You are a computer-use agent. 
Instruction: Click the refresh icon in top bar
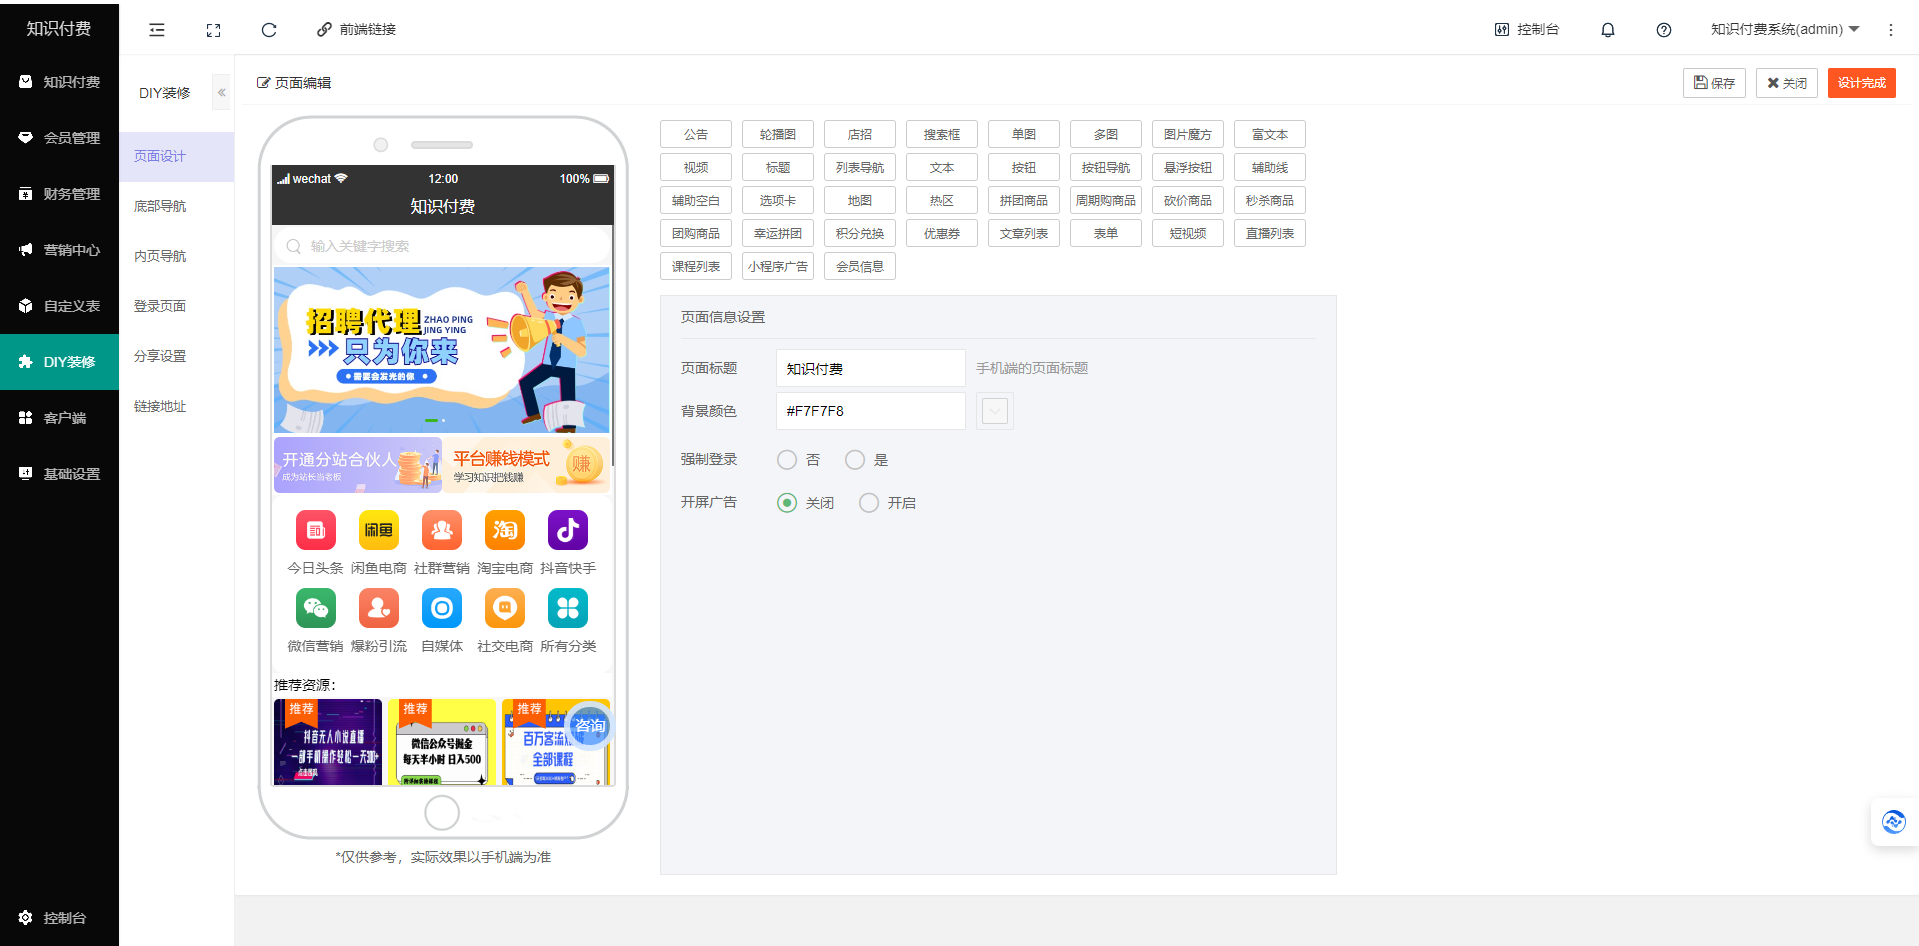(269, 30)
